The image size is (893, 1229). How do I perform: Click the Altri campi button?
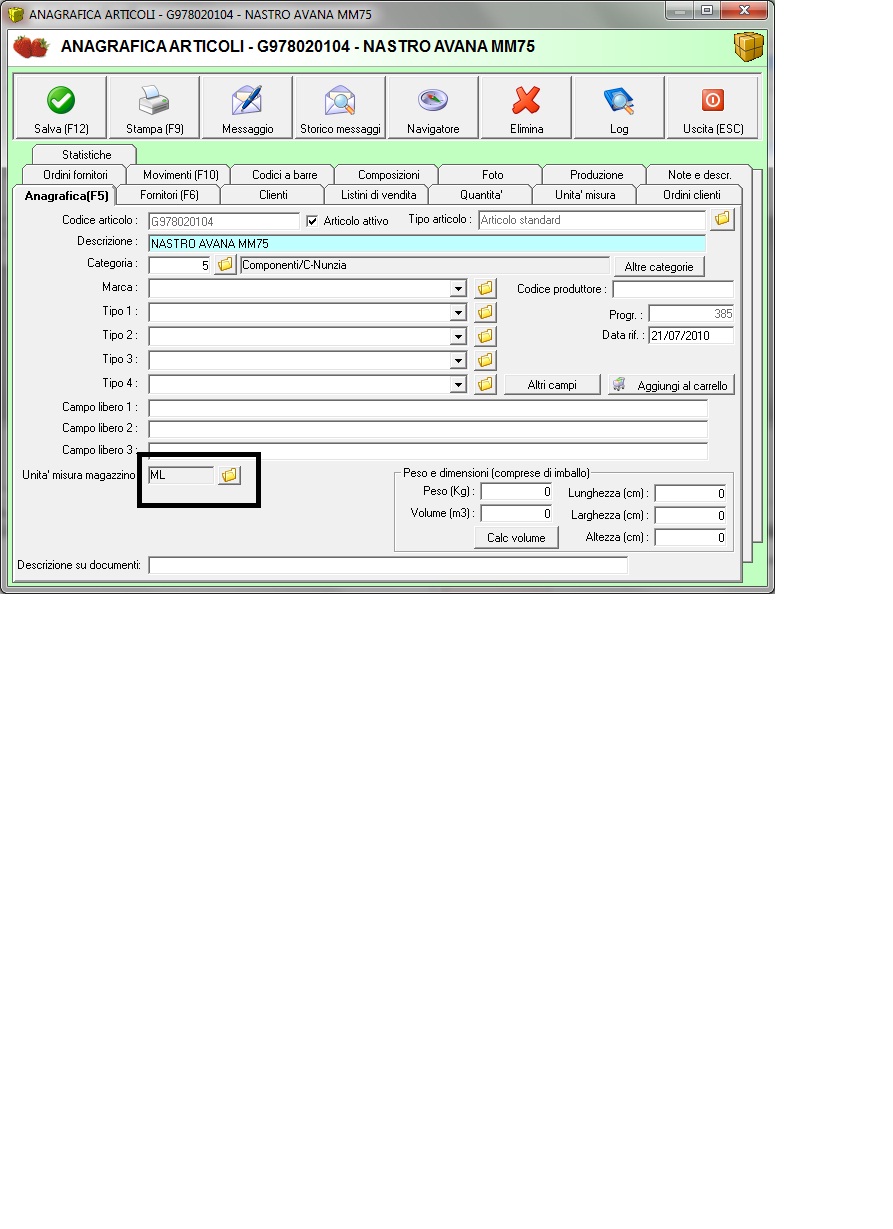click(552, 385)
